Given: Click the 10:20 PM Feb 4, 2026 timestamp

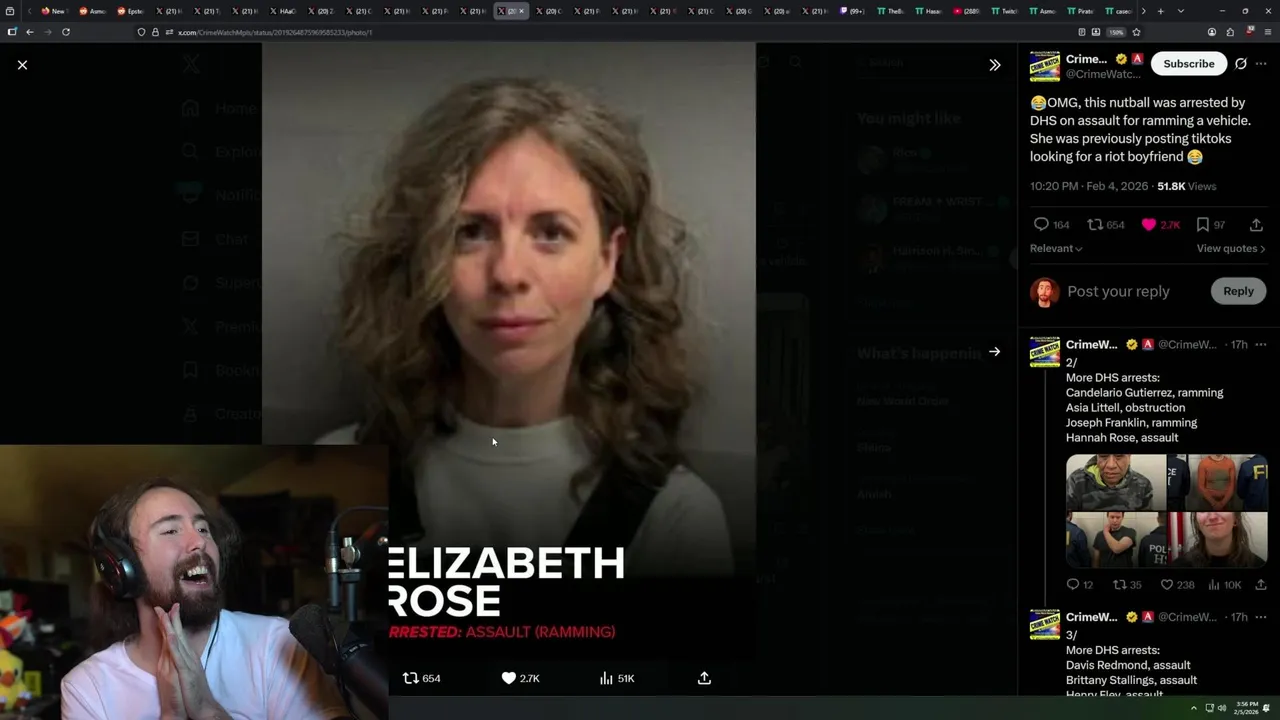Looking at the screenshot, I should (x=1089, y=186).
